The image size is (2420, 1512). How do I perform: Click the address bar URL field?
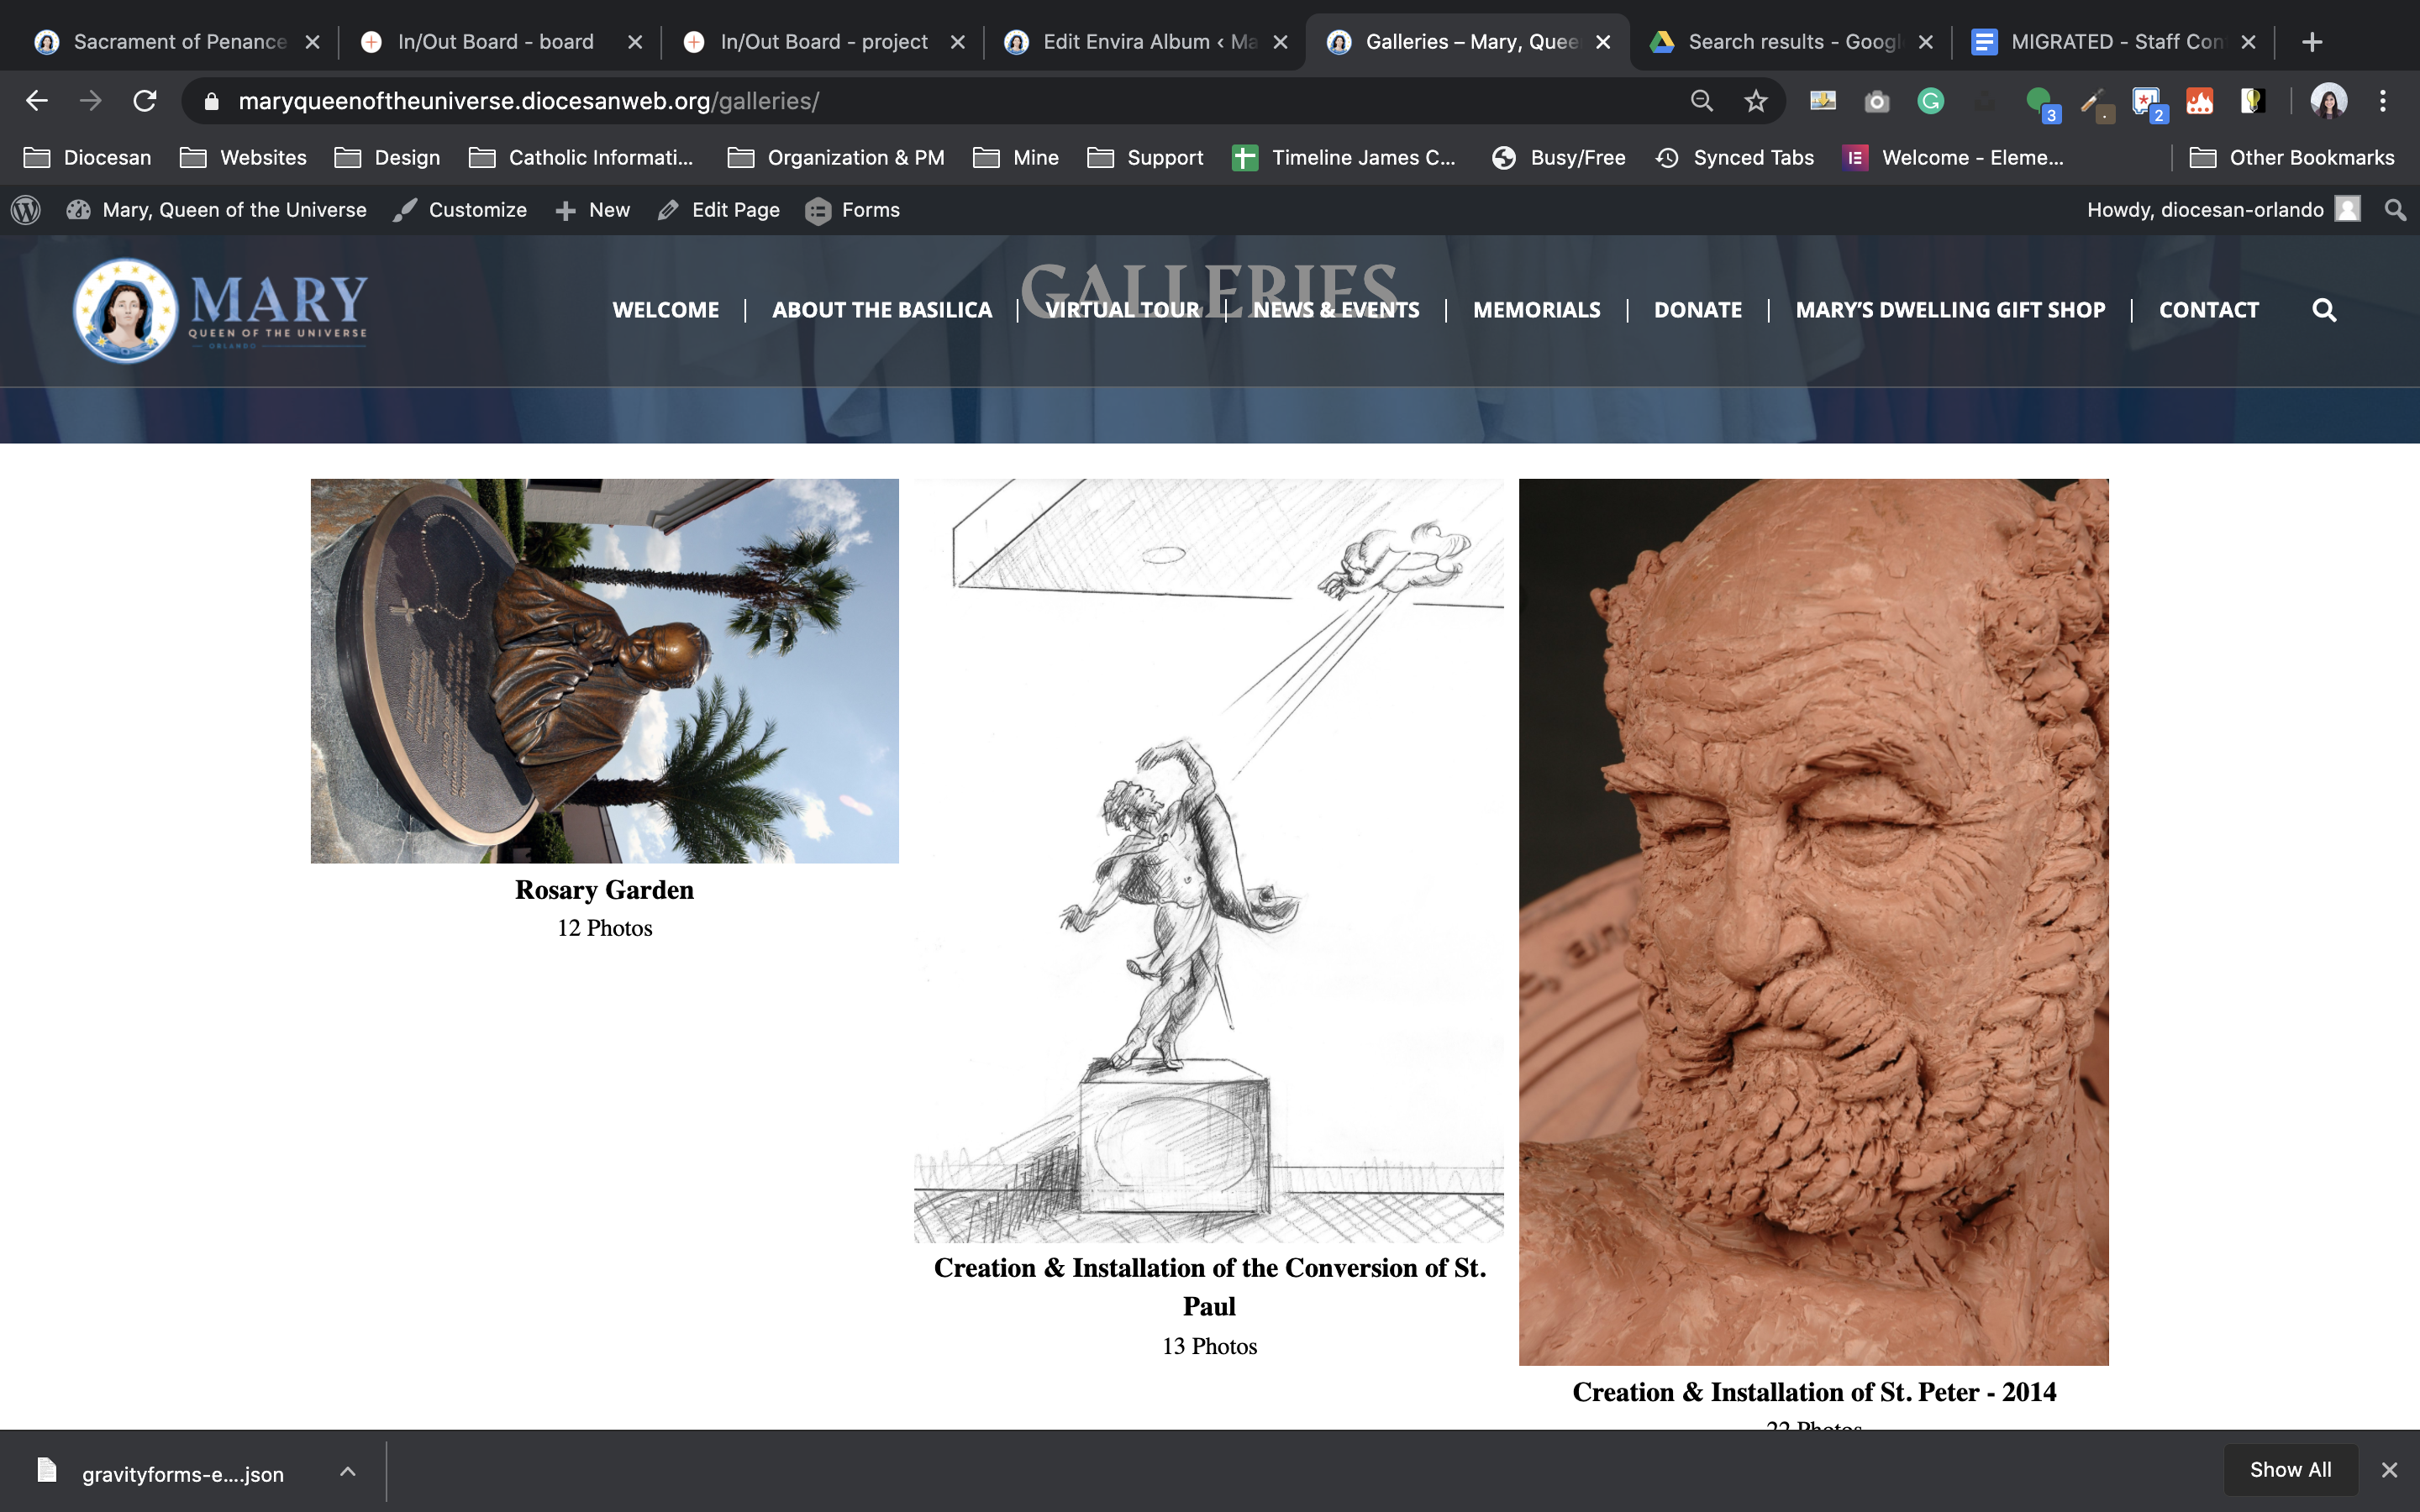pyautogui.click(x=900, y=101)
